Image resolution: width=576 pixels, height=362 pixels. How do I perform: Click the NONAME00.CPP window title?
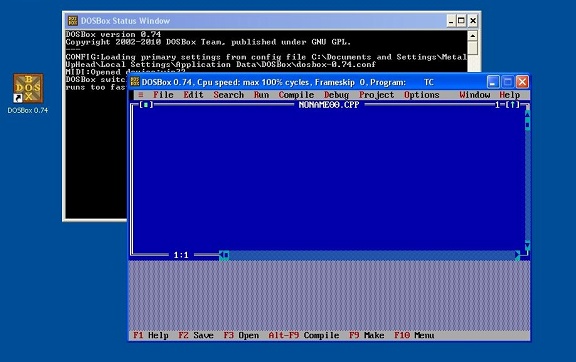(329, 105)
